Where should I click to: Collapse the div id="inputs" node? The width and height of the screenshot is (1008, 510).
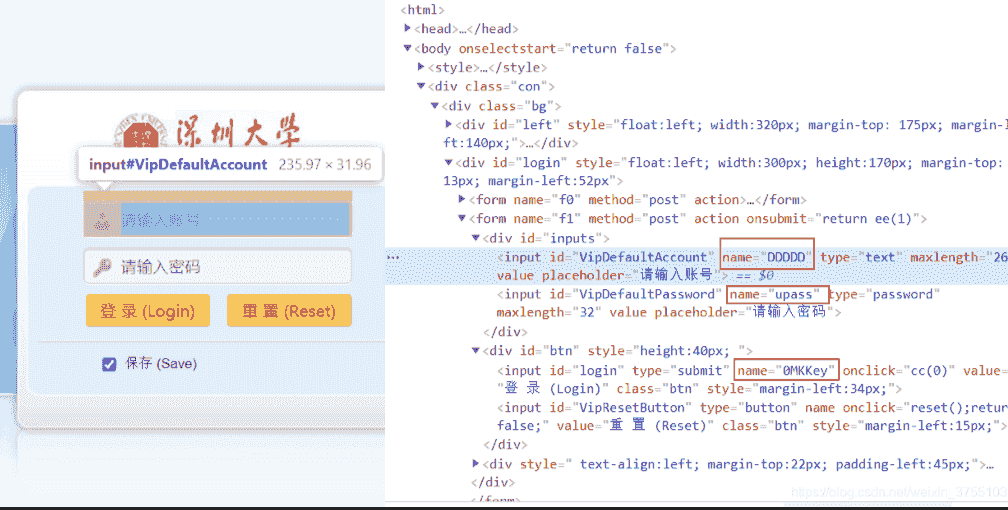coord(475,238)
